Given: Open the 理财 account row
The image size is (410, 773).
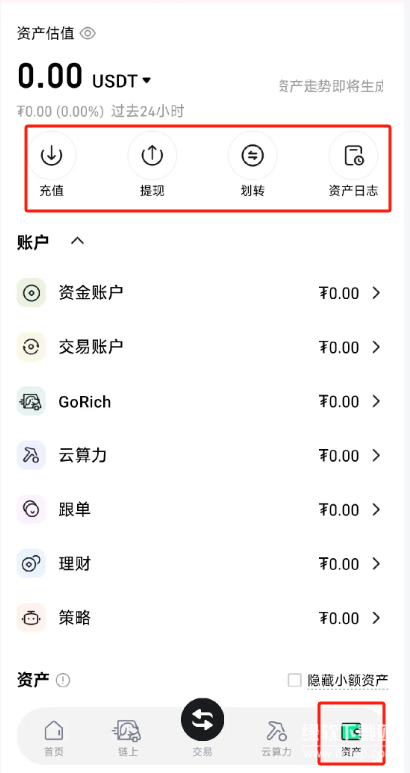Looking at the screenshot, I should (x=200, y=563).
